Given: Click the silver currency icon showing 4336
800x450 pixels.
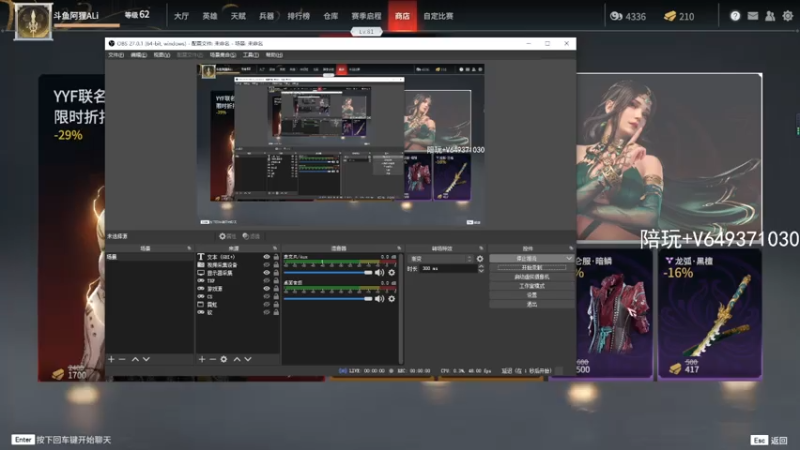Looking at the screenshot, I should click(x=616, y=16).
